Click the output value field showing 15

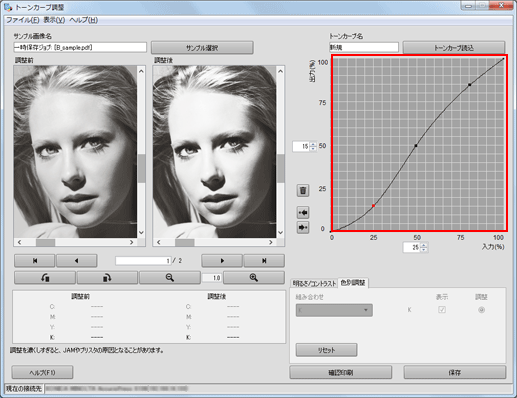point(301,146)
